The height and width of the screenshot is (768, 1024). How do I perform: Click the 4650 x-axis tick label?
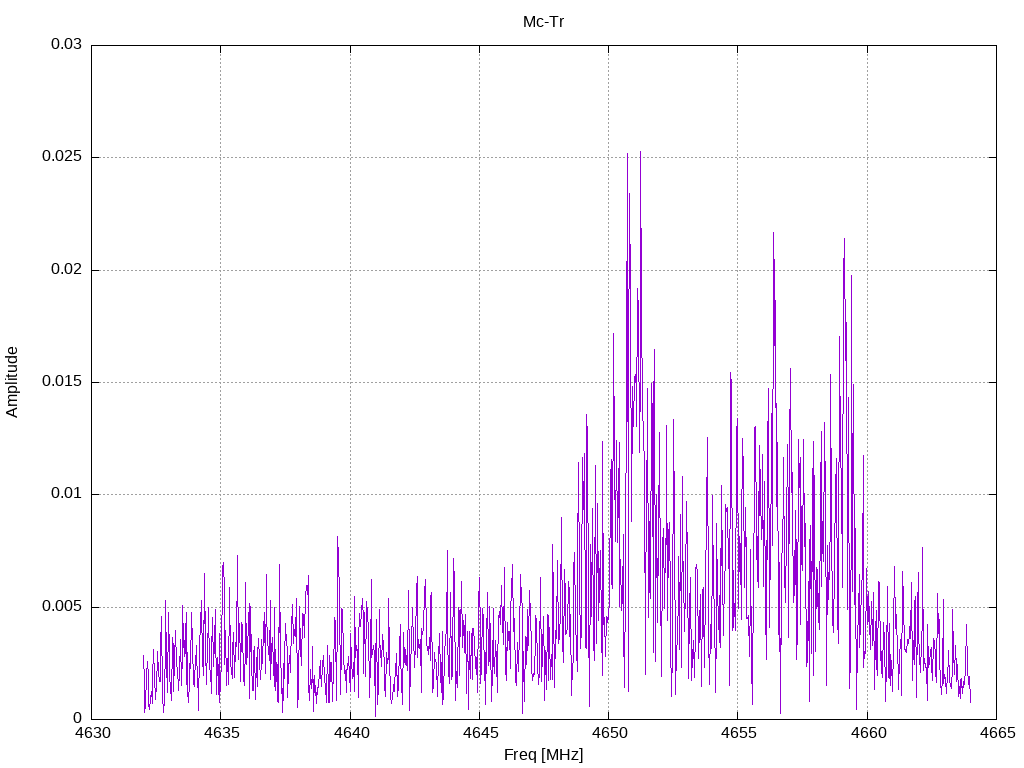pos(609,733)
